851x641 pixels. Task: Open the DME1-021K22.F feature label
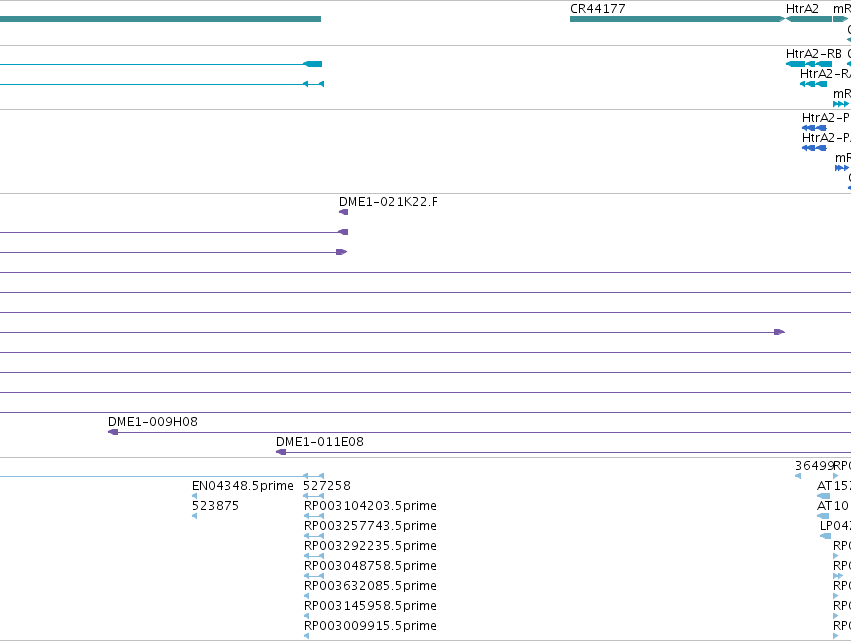click(388, 202)
